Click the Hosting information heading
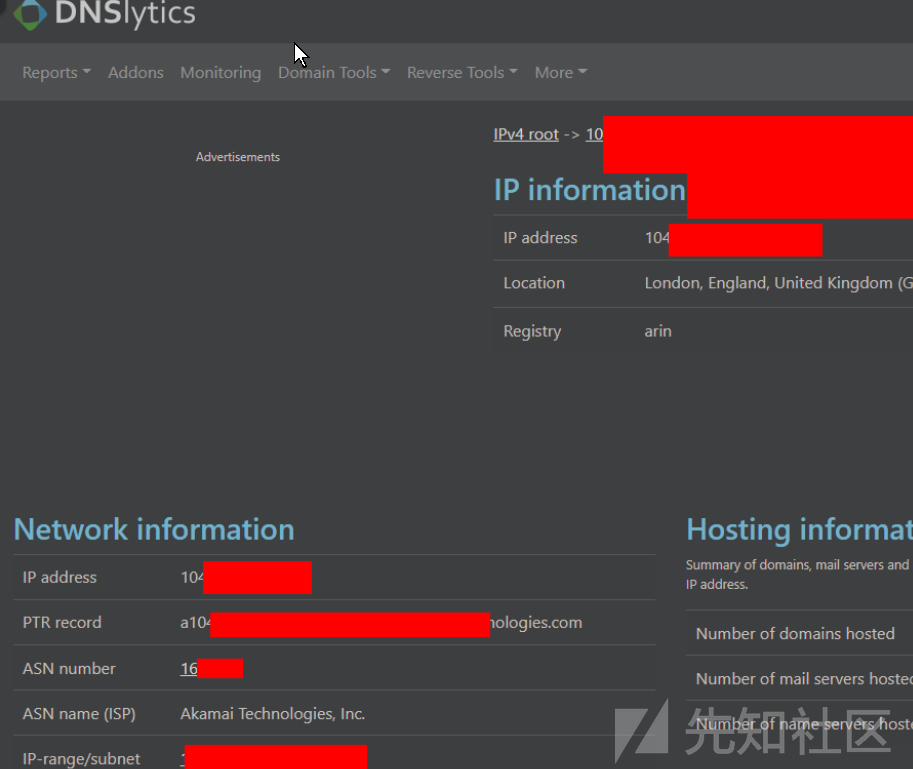Image resolution: width=913 pixels, height=769 pixels. (x=799, y=529)
